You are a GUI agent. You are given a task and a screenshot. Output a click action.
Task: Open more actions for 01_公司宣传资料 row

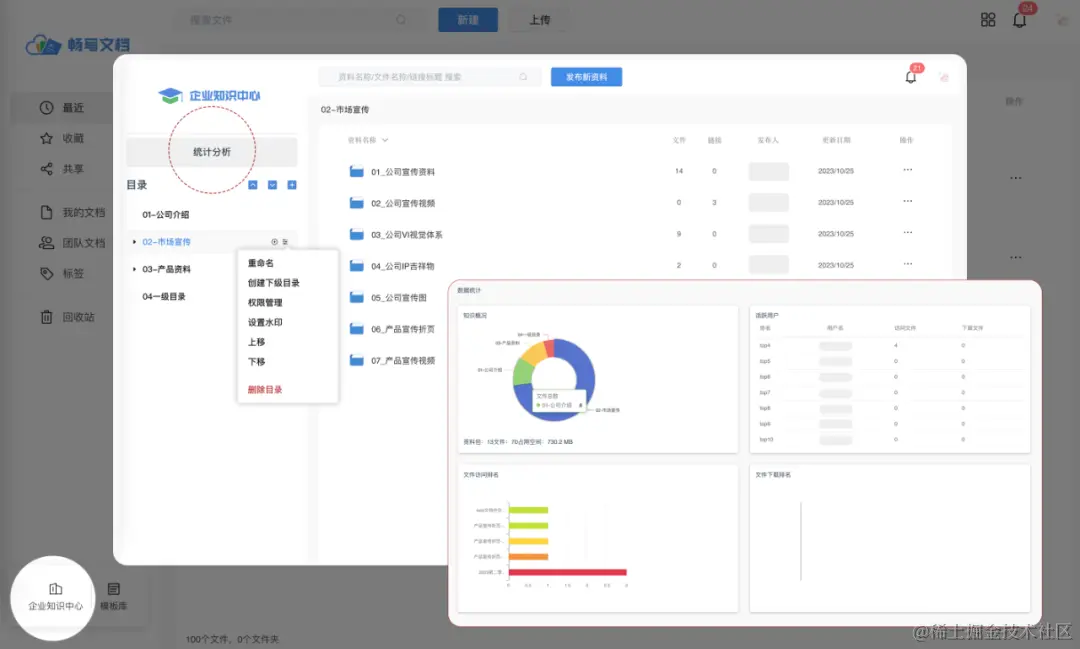click(908, 169)
